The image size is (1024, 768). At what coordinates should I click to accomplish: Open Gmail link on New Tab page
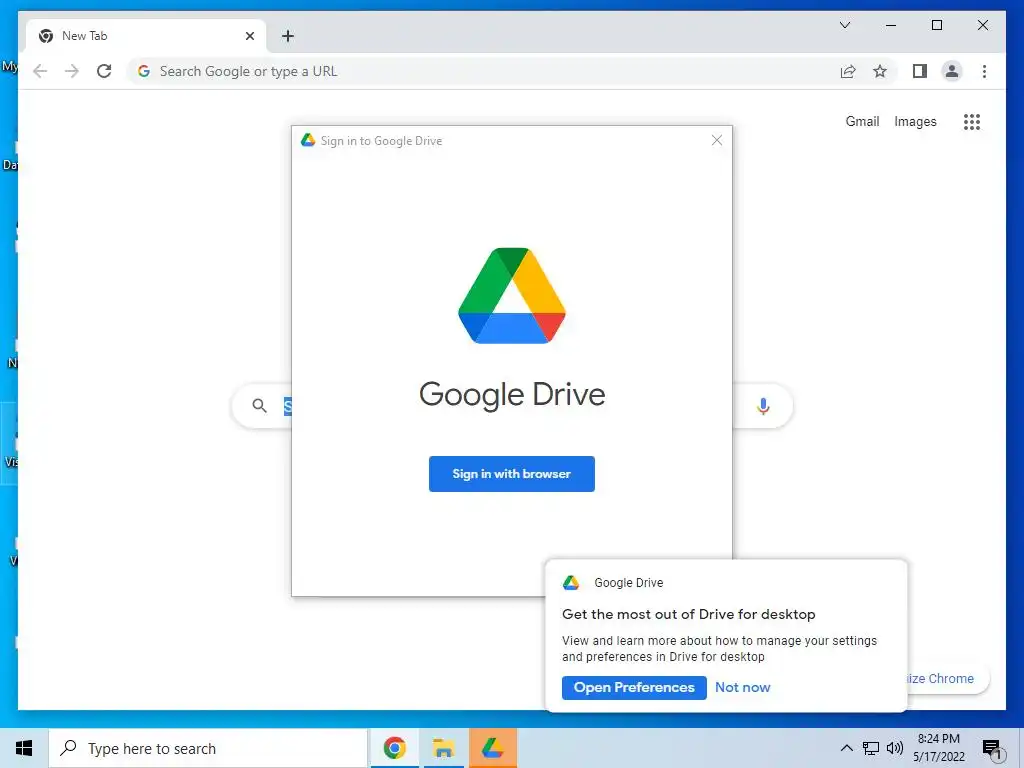(x=862, y=121)
